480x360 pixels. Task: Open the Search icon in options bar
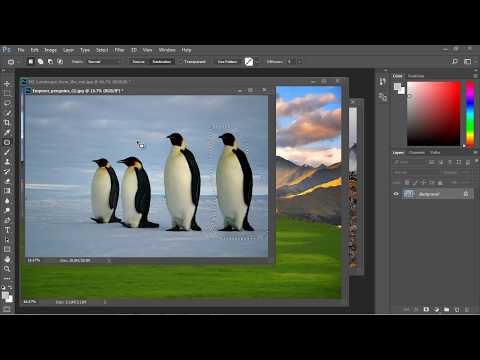455,61
